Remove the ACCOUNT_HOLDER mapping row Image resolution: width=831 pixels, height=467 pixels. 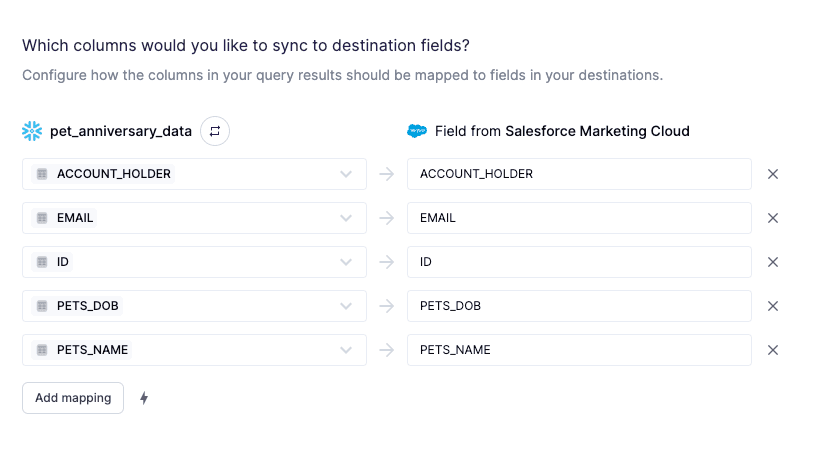click(772, 174)
